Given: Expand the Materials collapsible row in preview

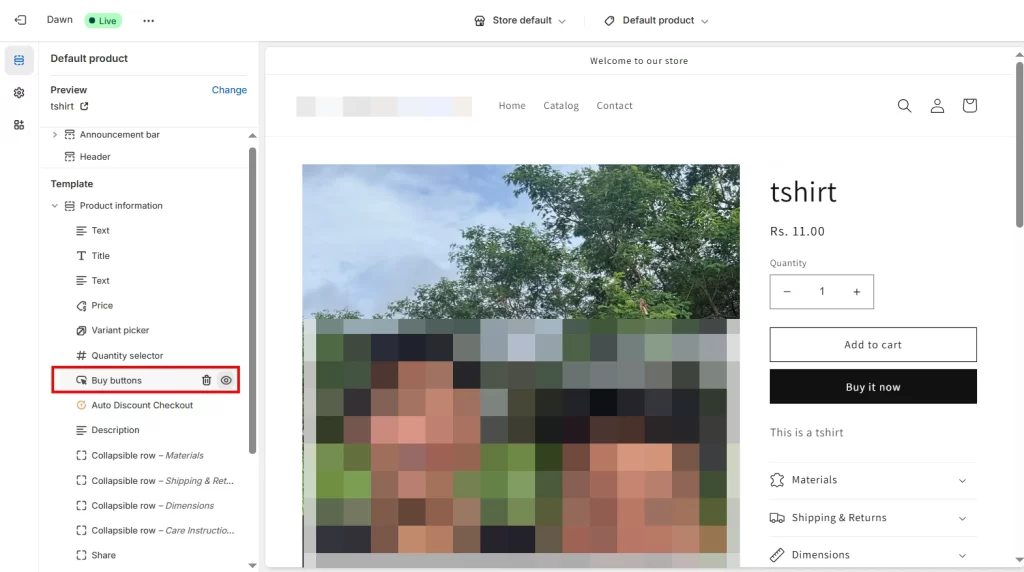Looking at the screenshot, I should 872,480.
